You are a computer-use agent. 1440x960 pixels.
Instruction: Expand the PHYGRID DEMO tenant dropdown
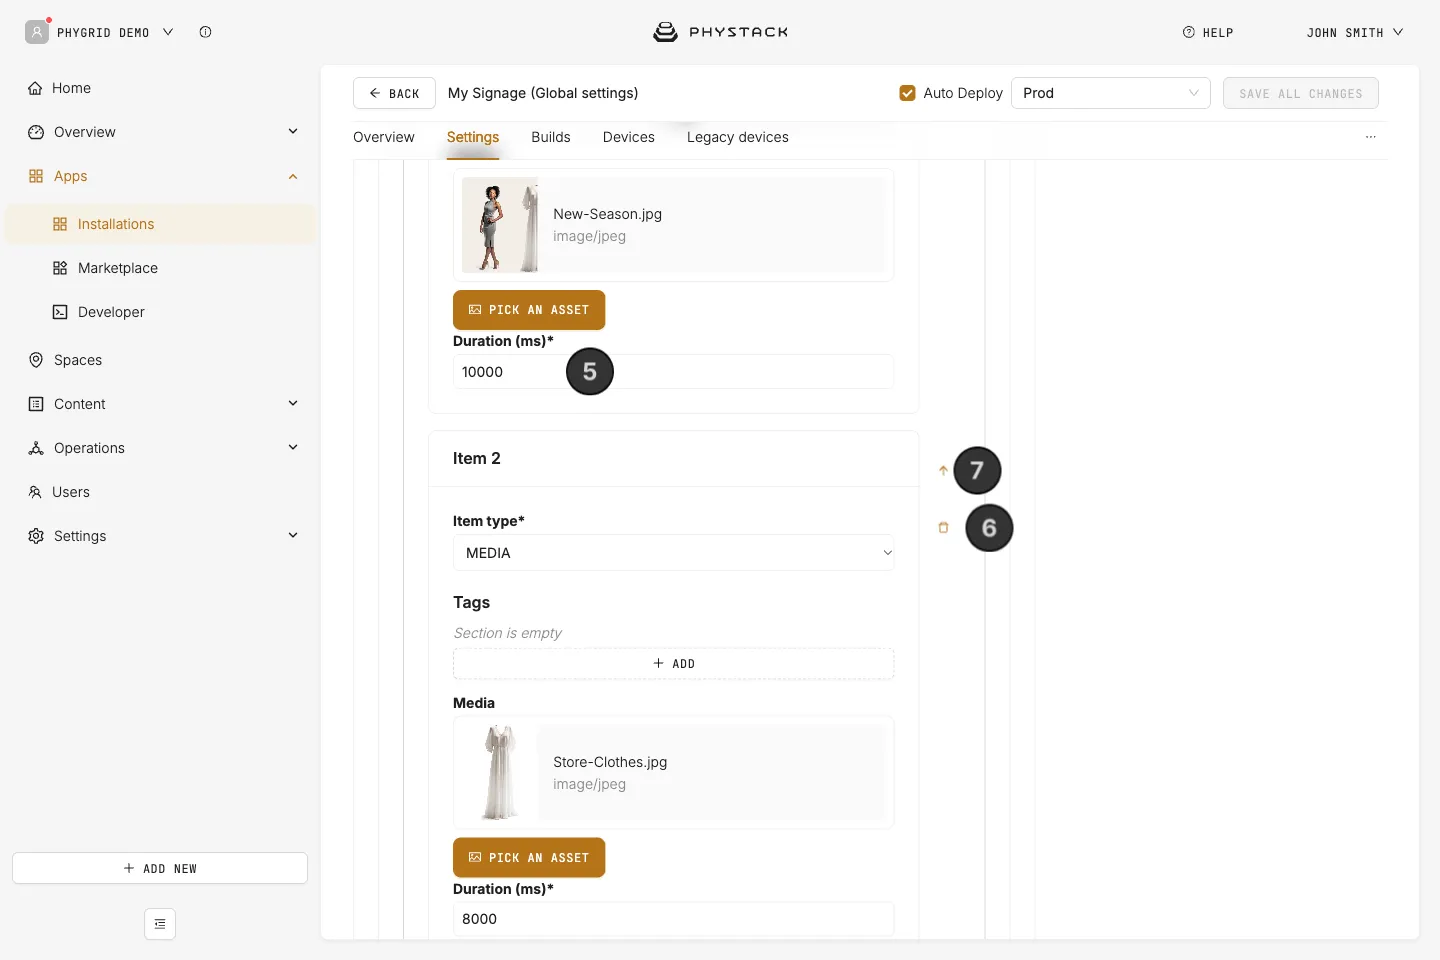point(168,32)
